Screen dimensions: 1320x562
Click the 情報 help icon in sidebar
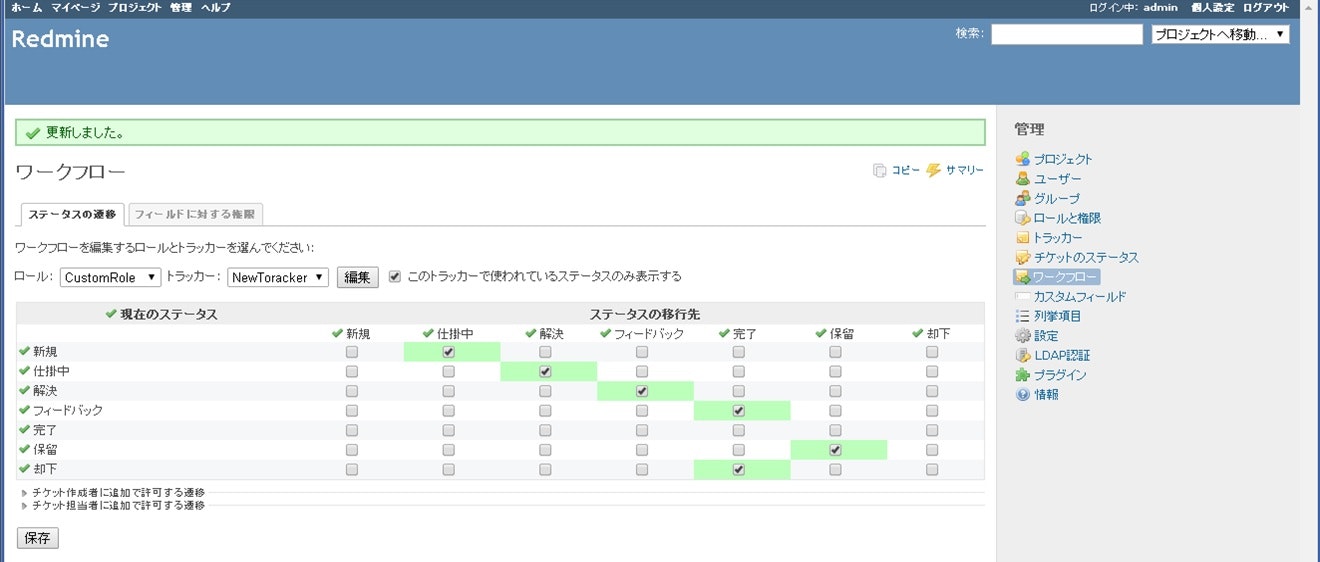pos(1022,395)
